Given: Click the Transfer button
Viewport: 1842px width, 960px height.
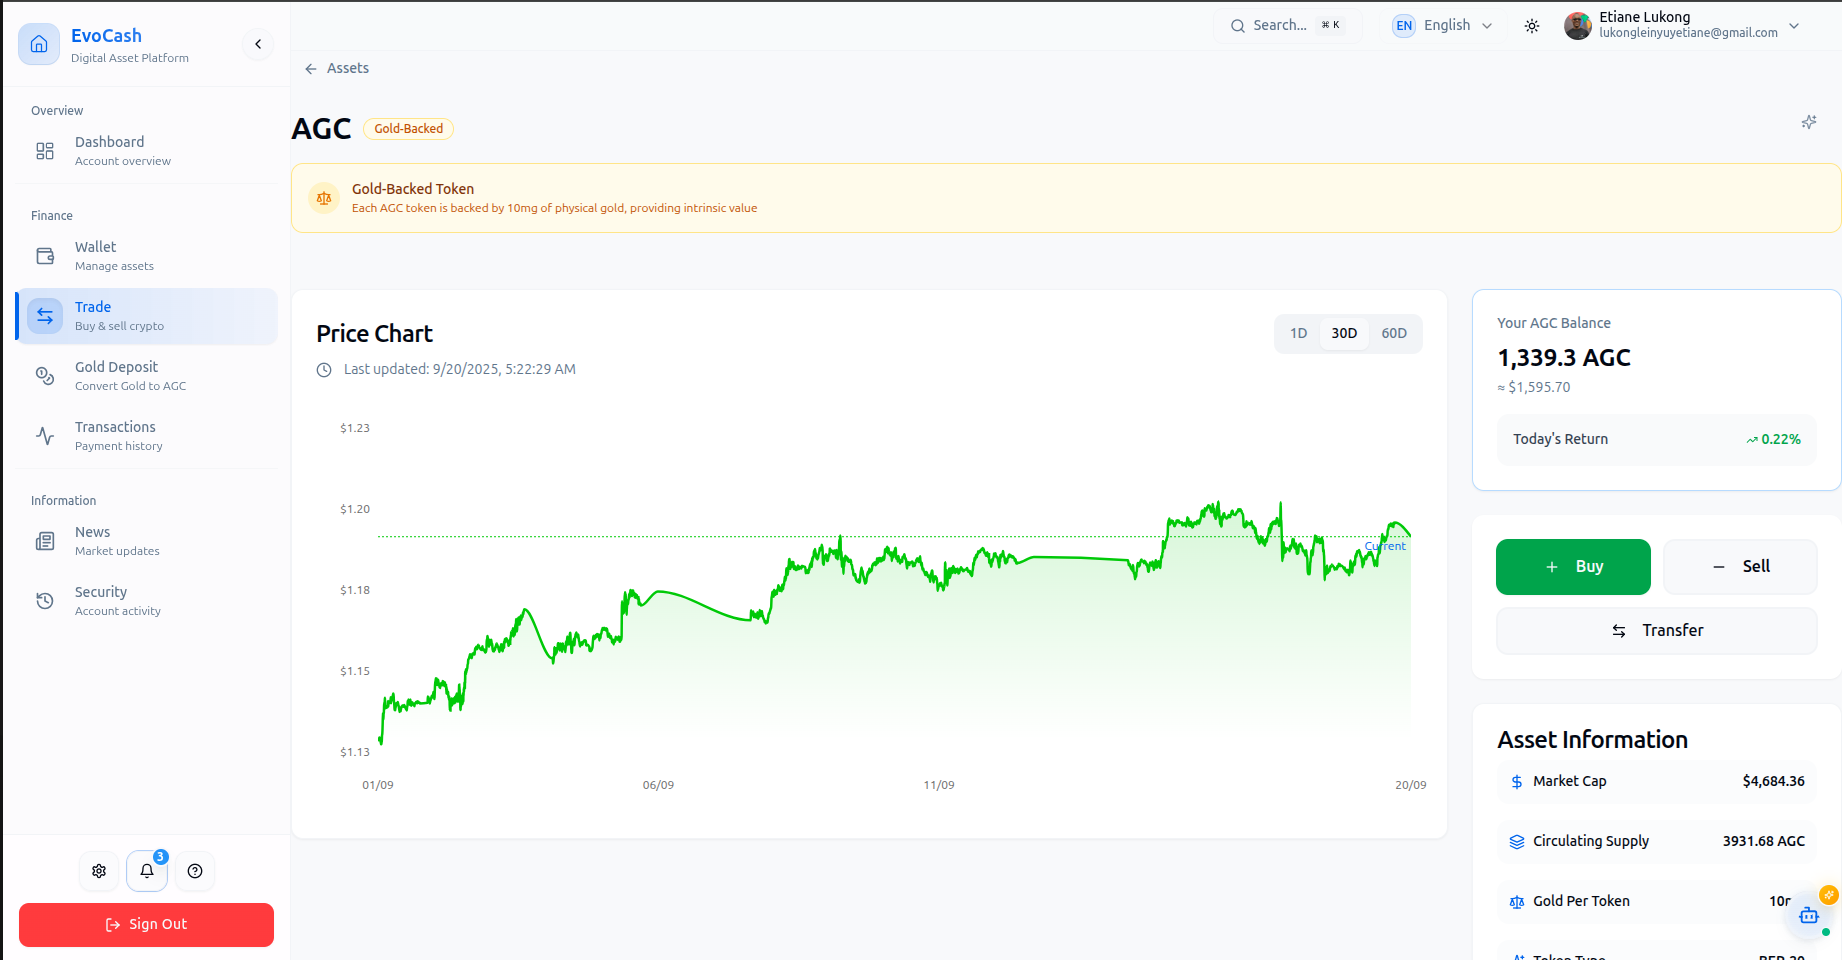Looking at the screenshot, I should click(x=1656, y=631).
